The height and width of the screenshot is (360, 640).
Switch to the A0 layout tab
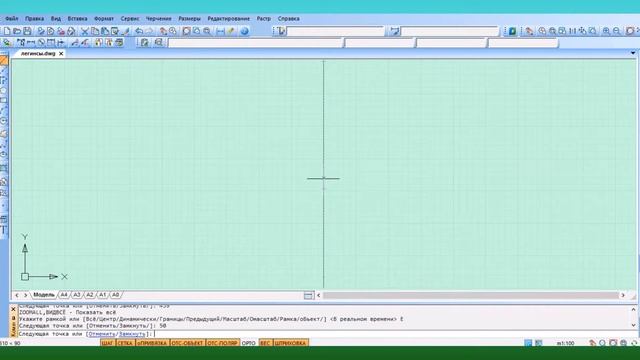[x=116, y=295]
